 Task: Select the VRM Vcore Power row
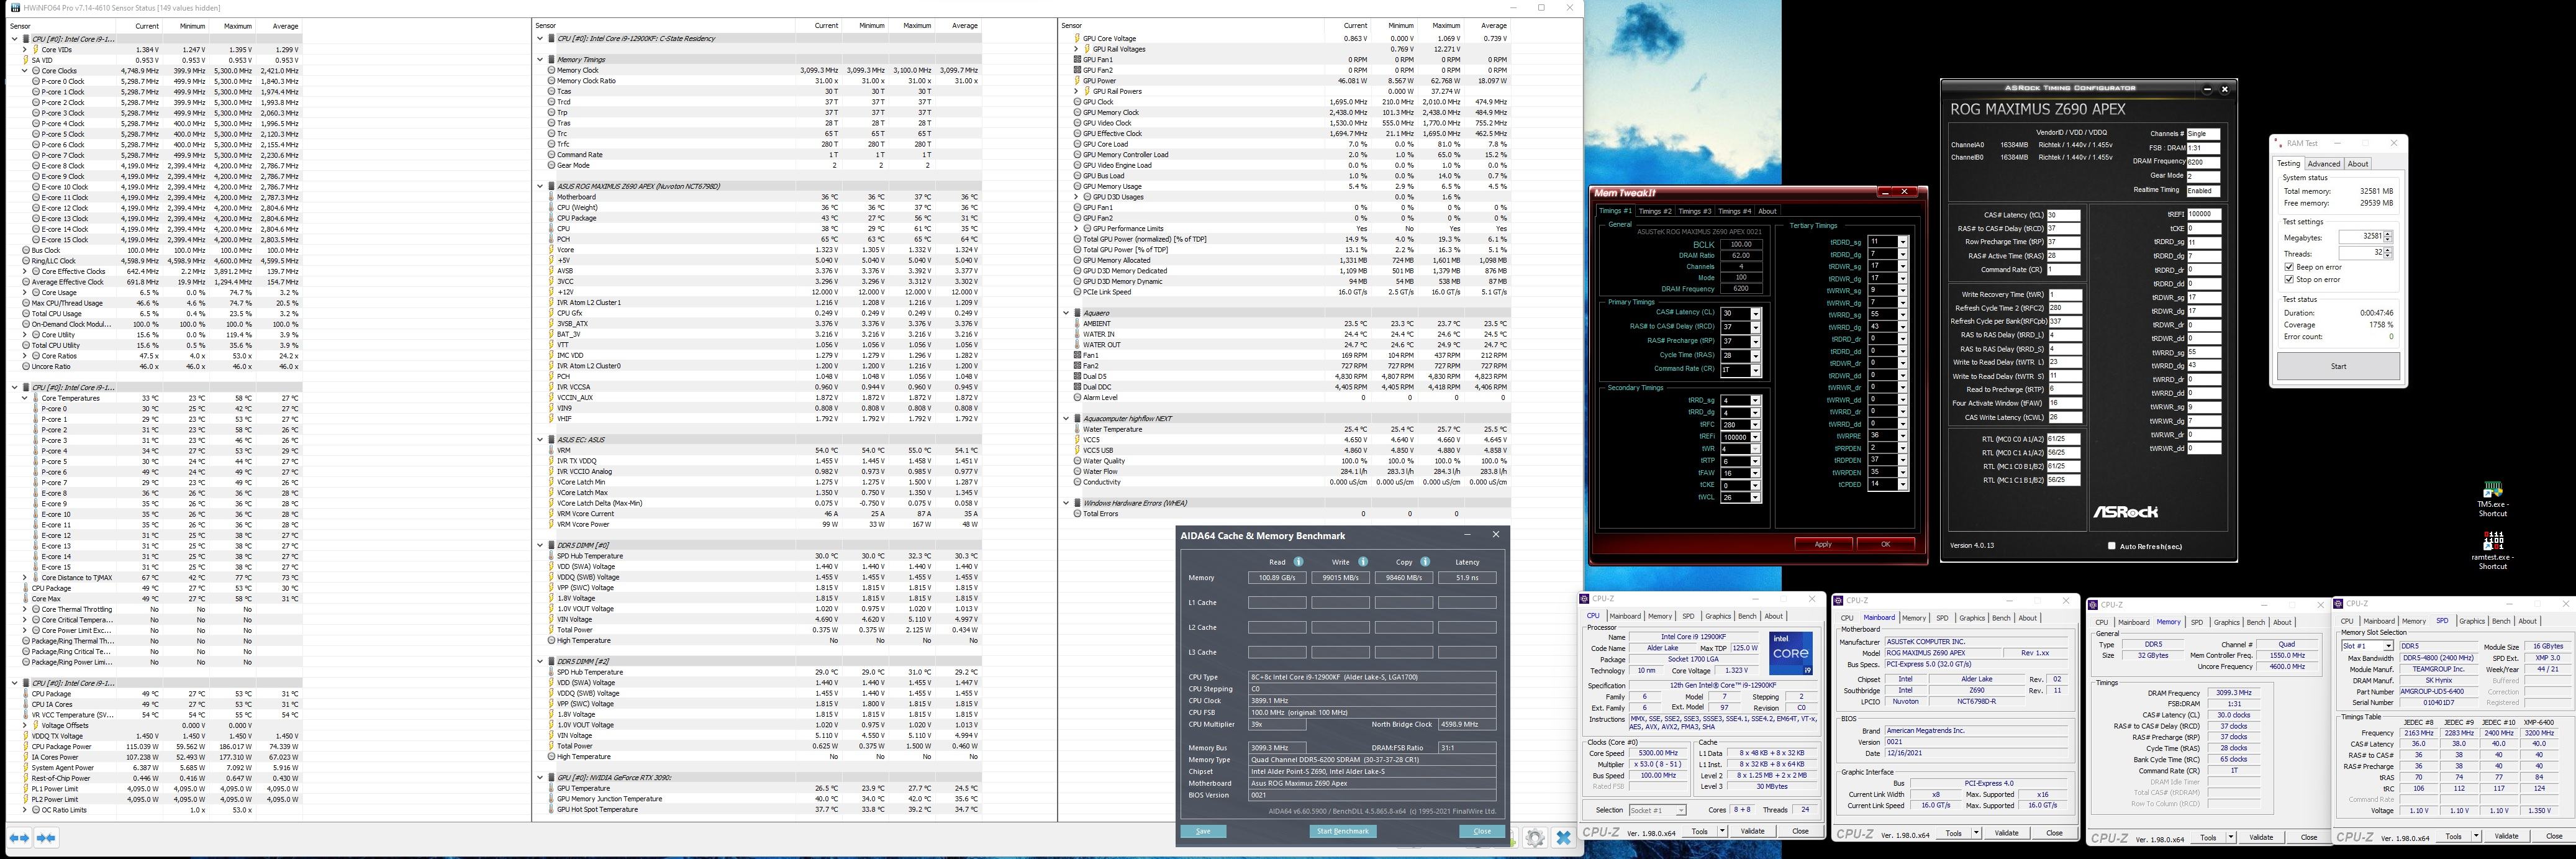pyautogui.click(x=758, y=524)
